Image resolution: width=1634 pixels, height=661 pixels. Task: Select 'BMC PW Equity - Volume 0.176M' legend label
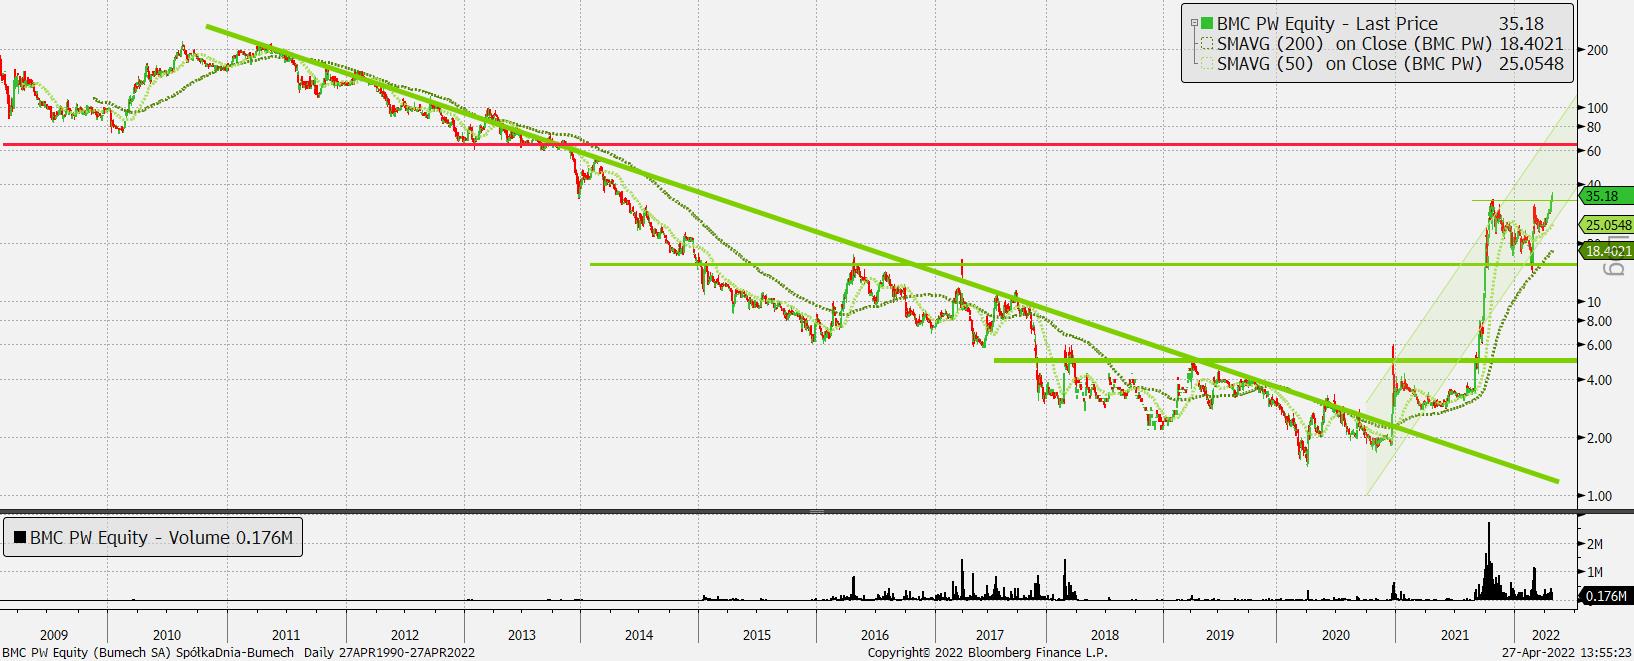pyautogui.click(x=161, y=538)
